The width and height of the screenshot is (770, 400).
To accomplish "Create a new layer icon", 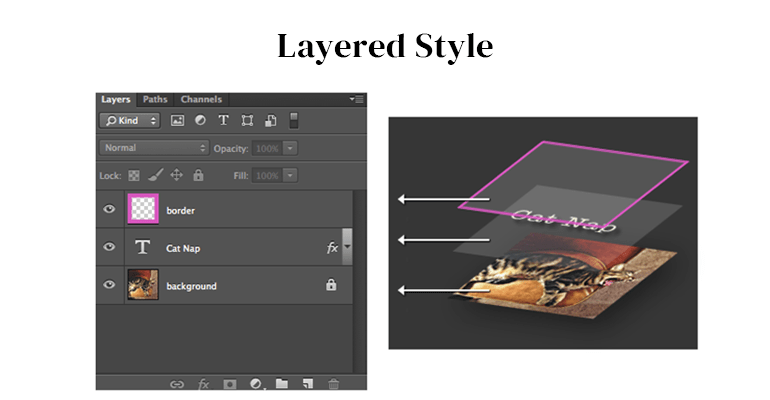I will coord(308,383).
